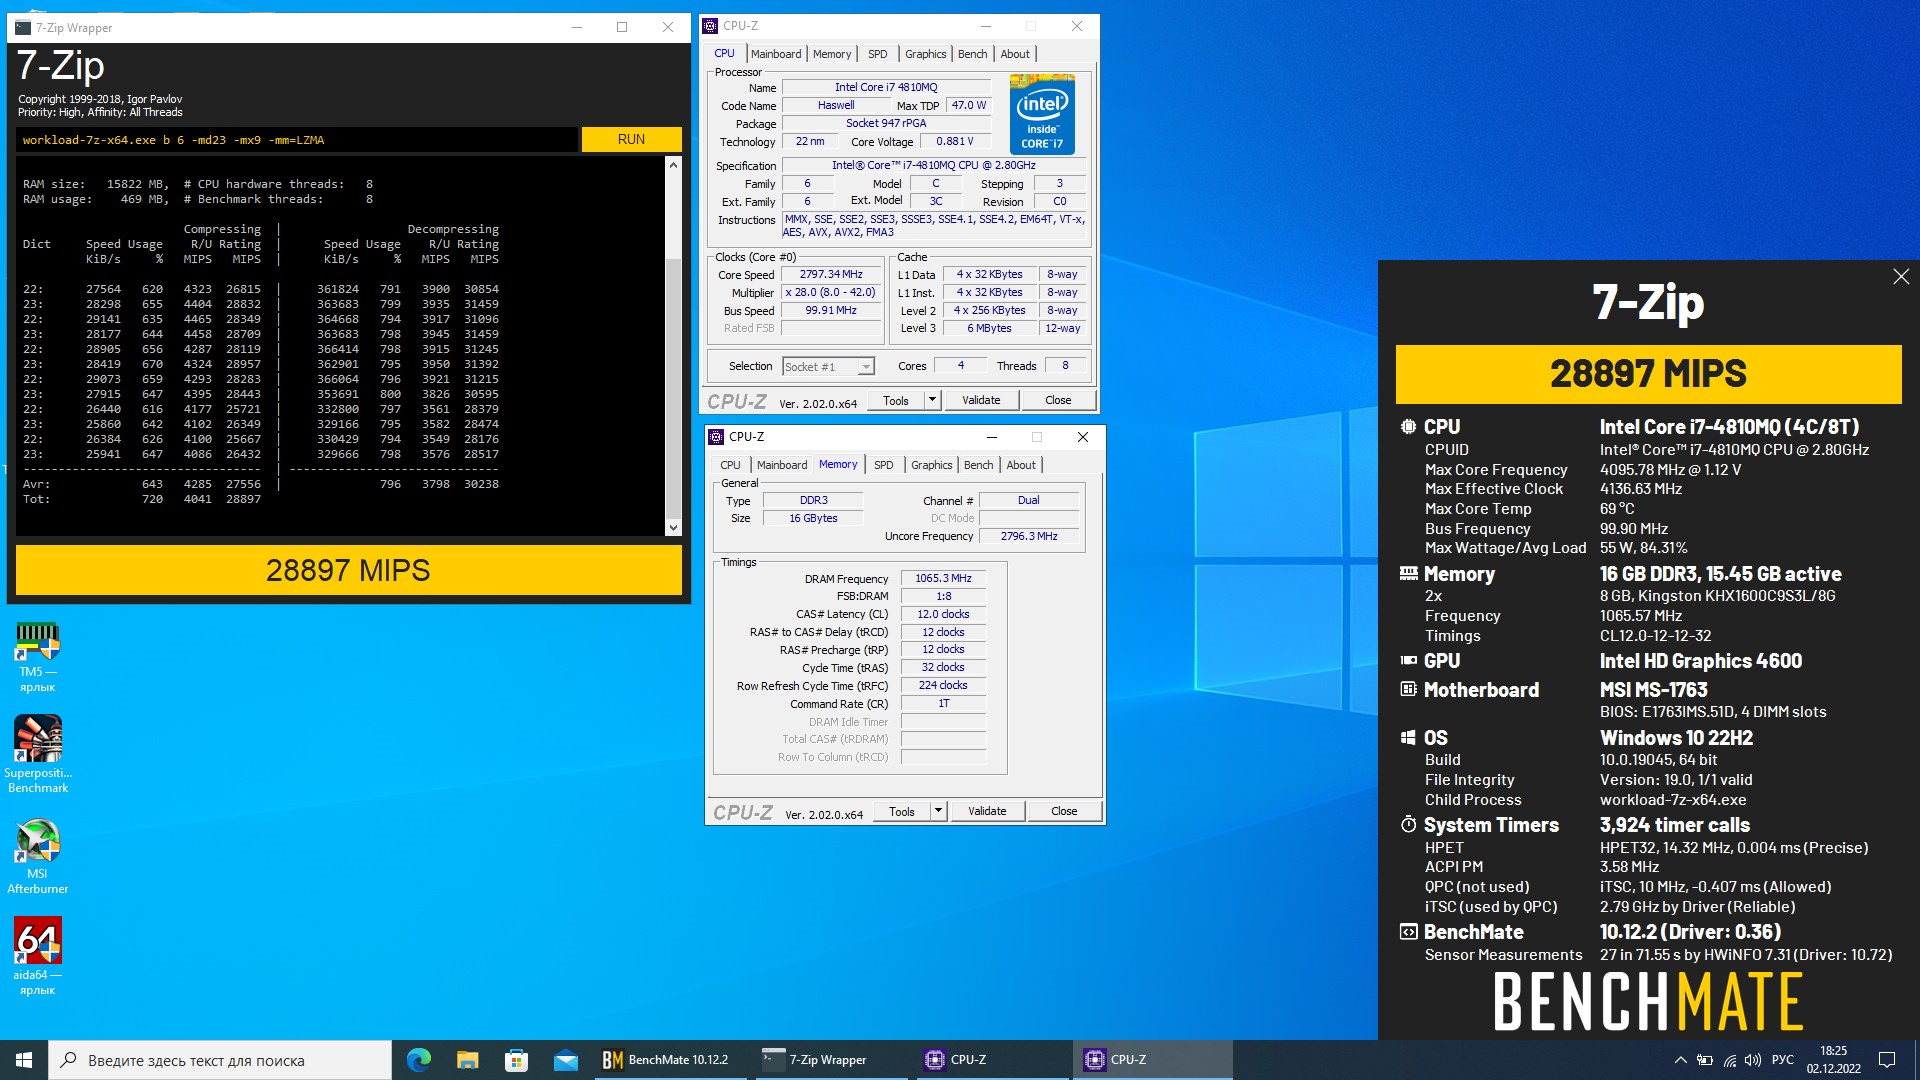Click Close in upper CPU-Z
Viewport: 1920px width, 1080px height.
1058,400
